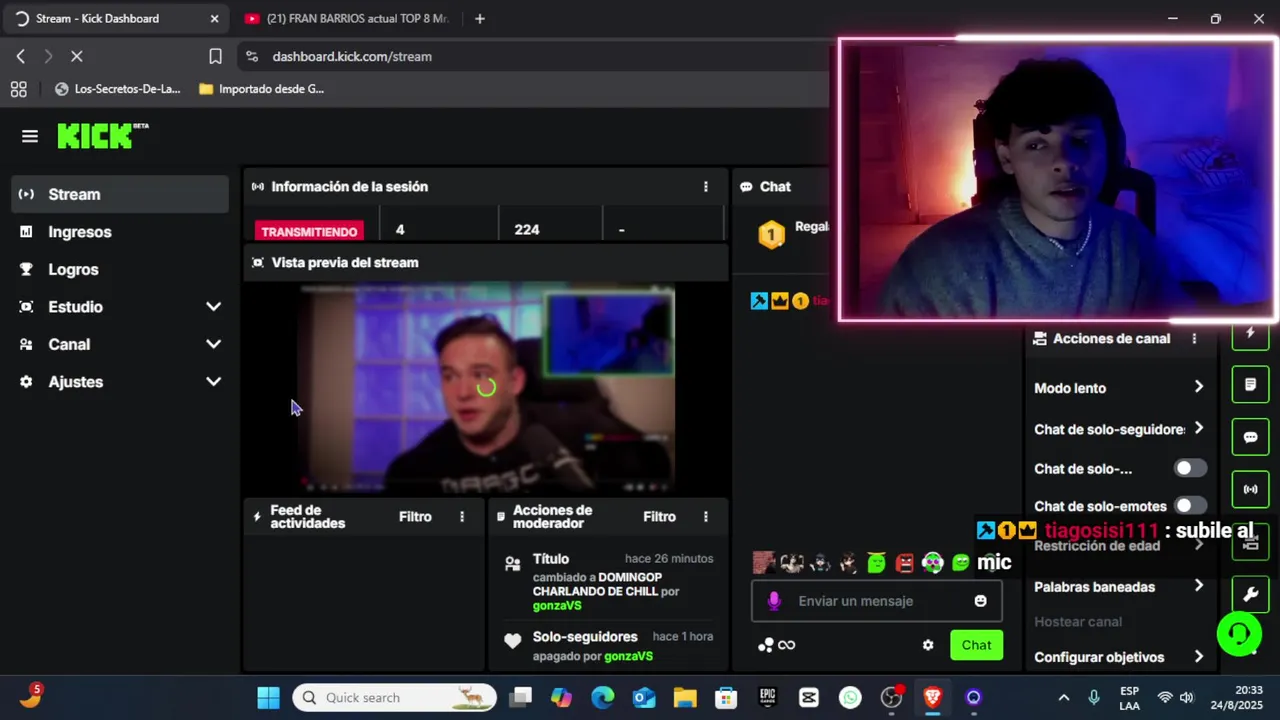Open Filtro in Acciones de moderador
This screenshot has height=720, width=1280.
pyautogui.click(x=659, y=517)
